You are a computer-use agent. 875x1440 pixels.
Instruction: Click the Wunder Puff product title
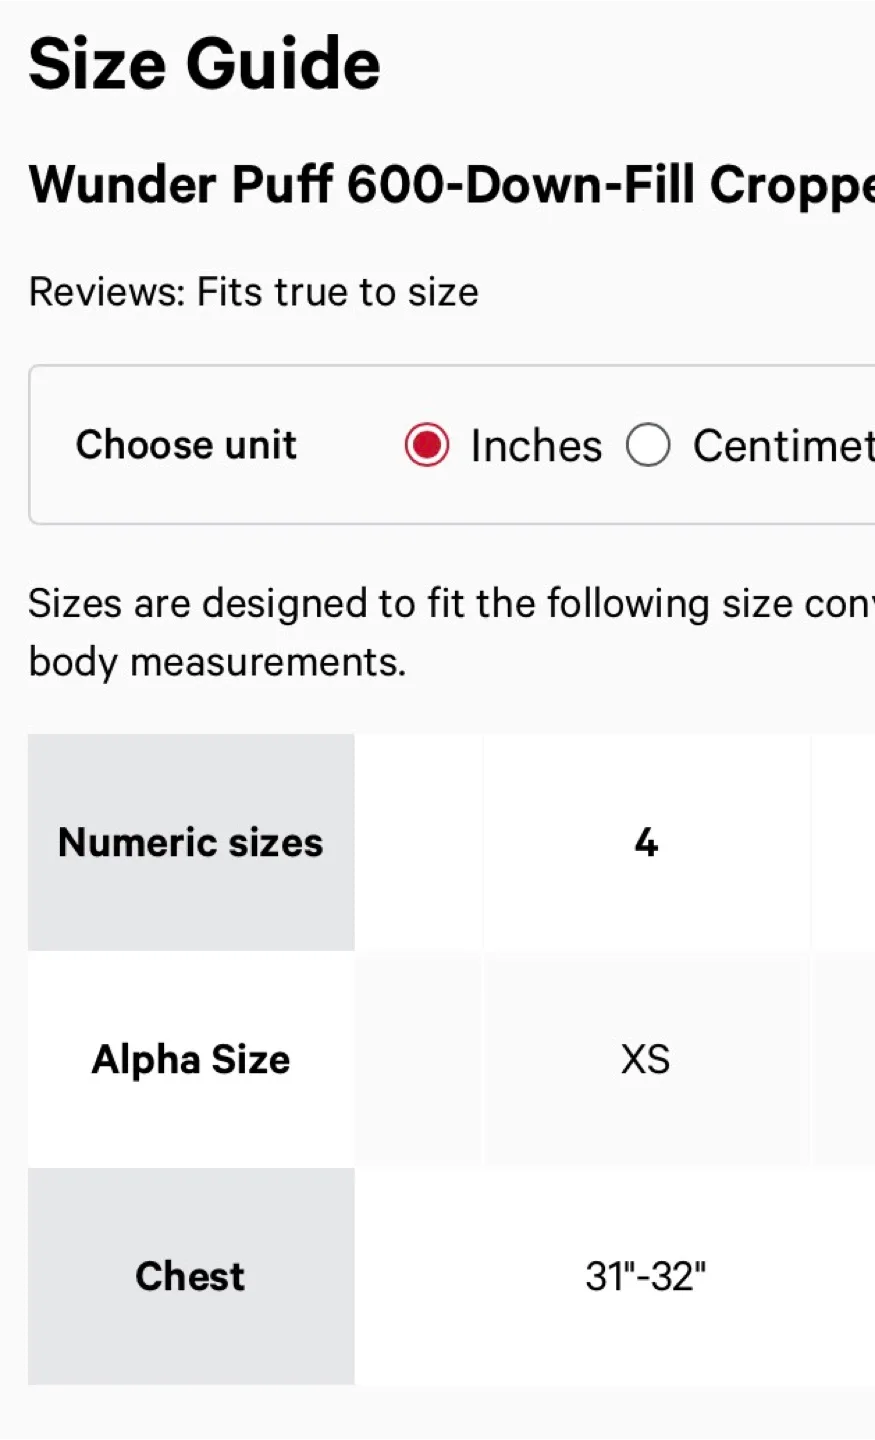point(450,185)
